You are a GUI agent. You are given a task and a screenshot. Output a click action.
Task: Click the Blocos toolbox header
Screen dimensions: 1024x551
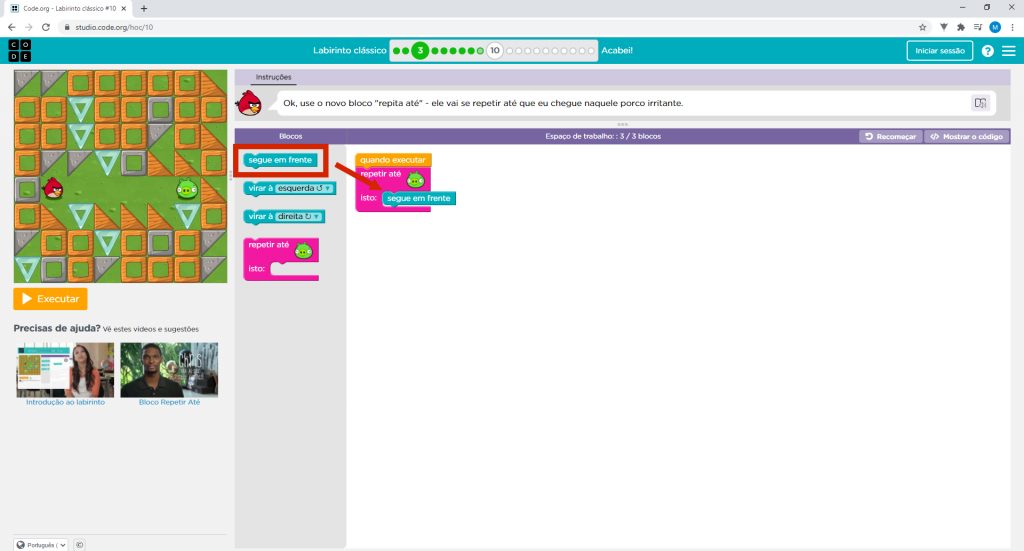(x=291, y=136)
